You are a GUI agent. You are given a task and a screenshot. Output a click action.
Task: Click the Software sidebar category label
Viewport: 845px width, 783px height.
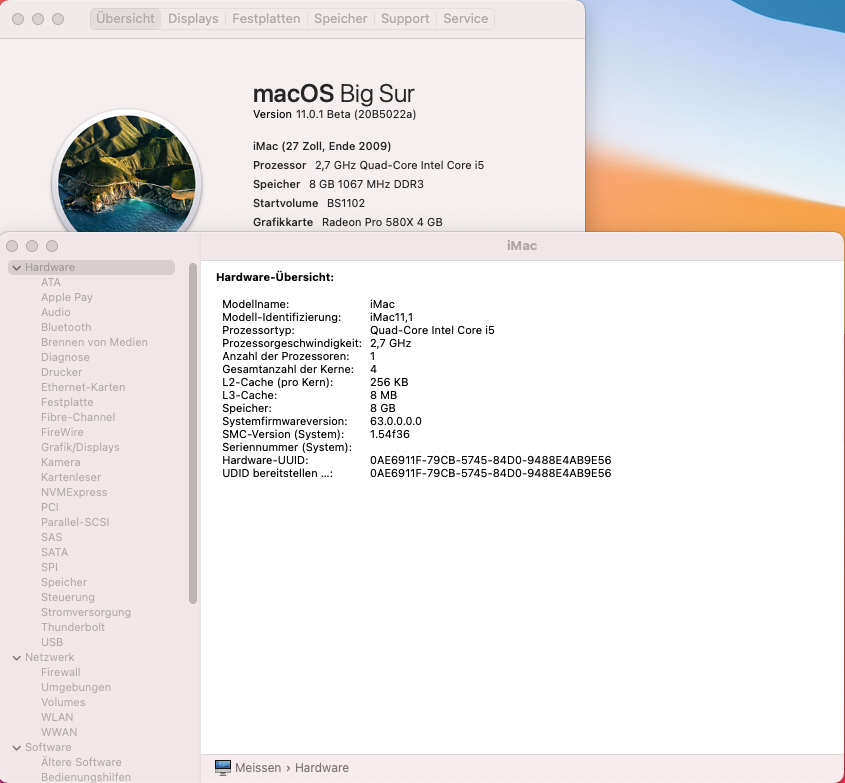(x=48, y=748)
